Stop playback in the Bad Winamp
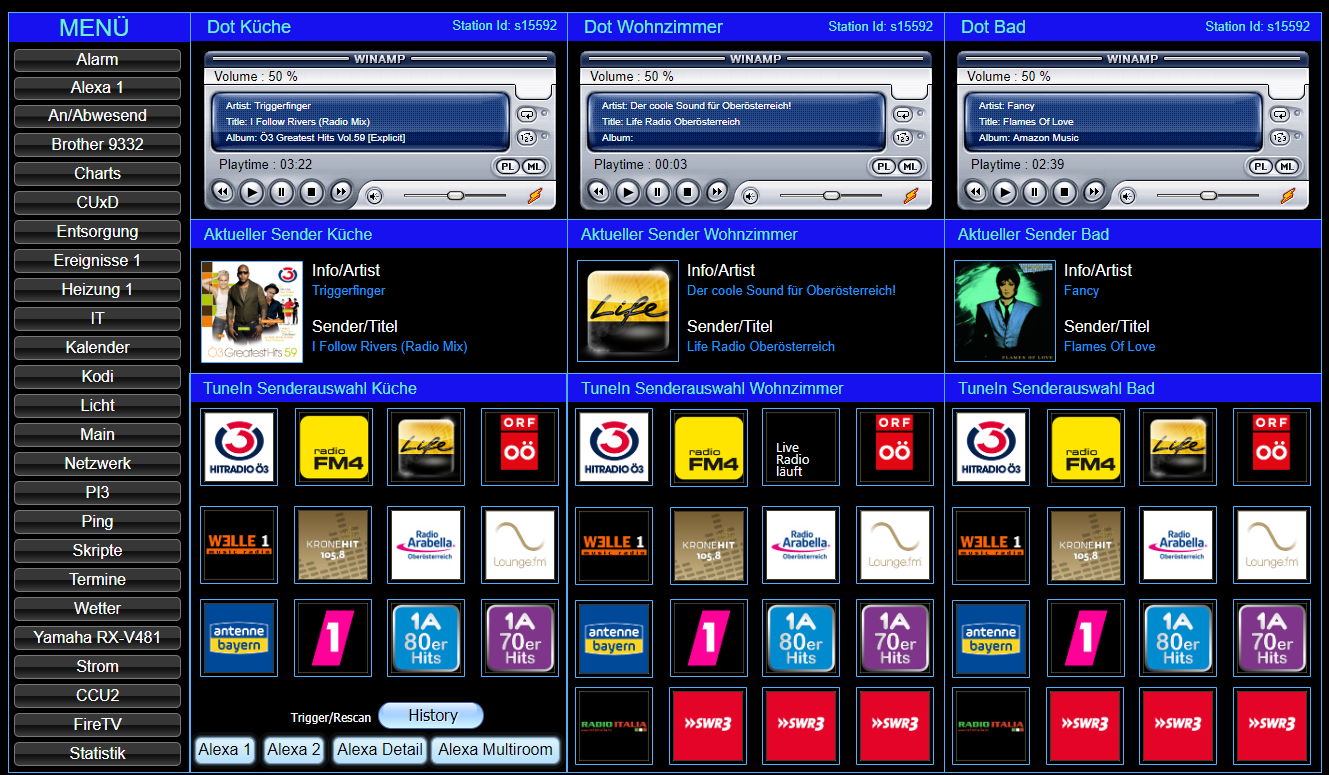This screenshot has width=1329, height=775. [1064, 191]
